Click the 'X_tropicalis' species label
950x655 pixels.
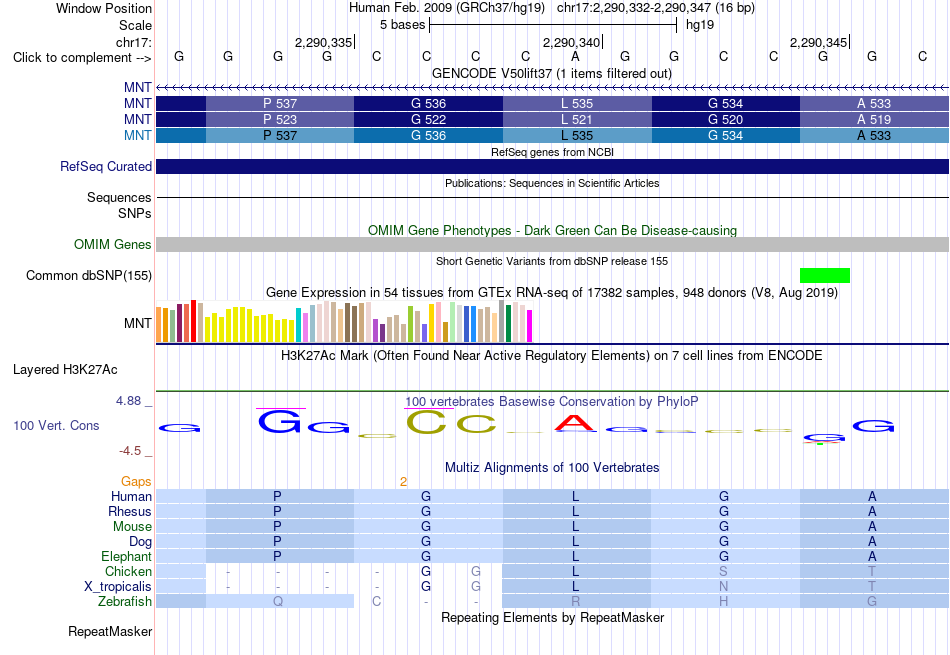click(x=118, y=587)
